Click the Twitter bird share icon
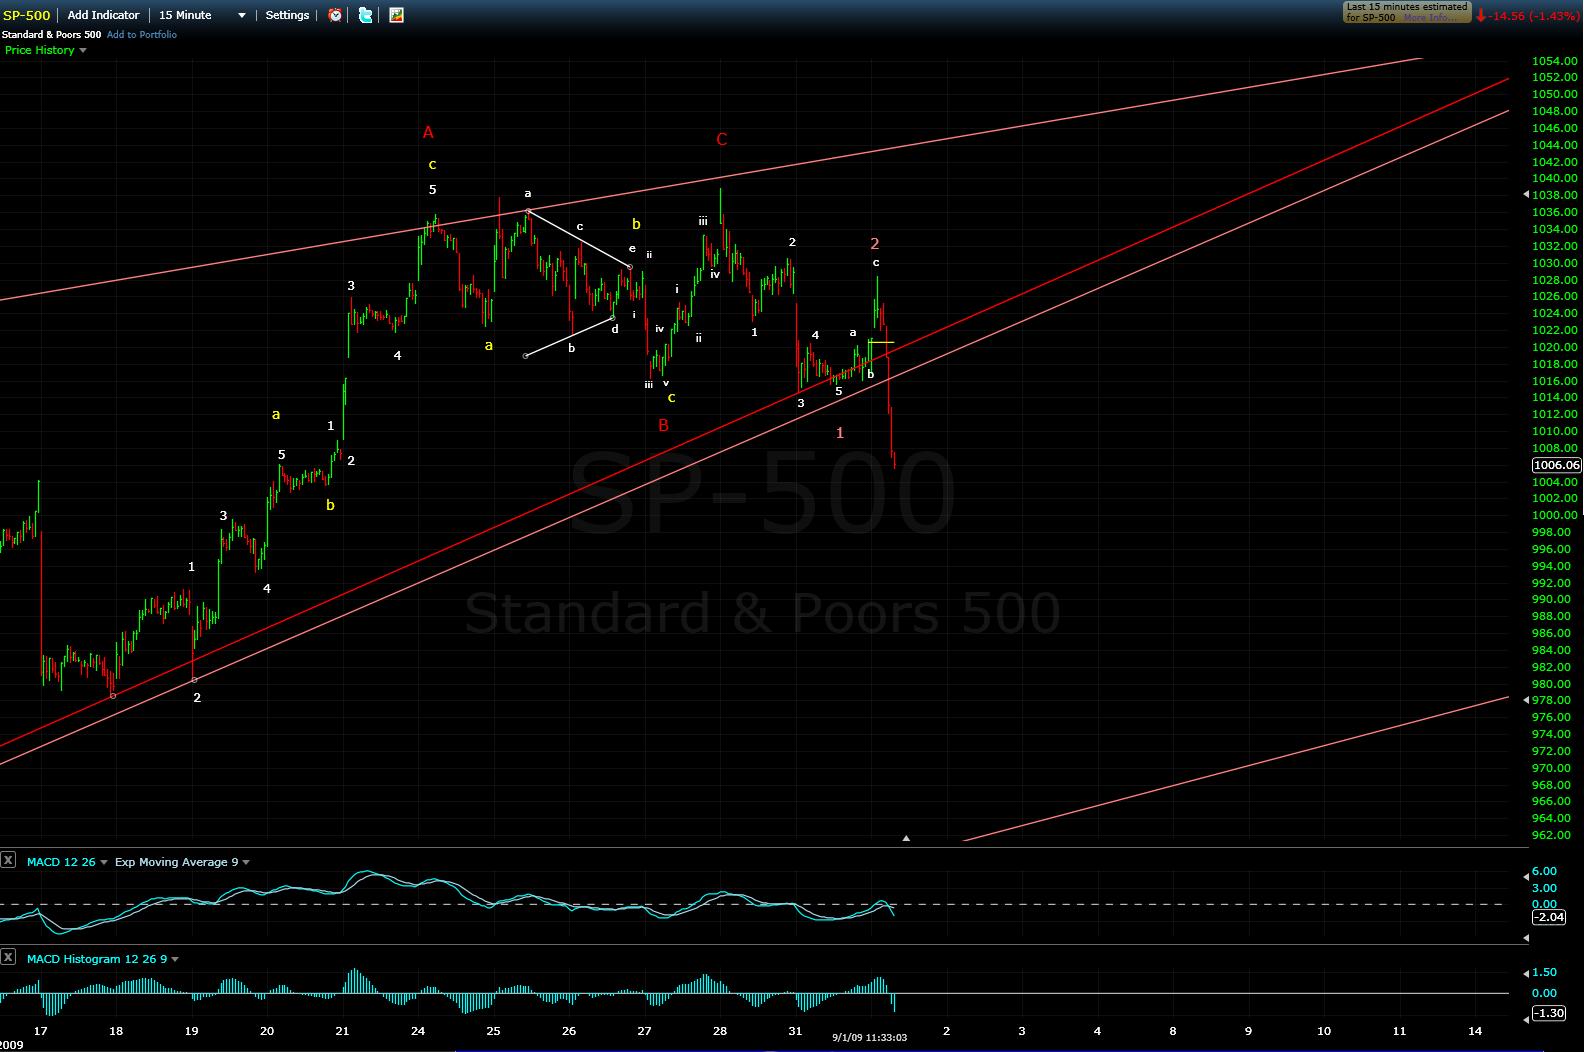Viewport: 1584px width, 1052px height. pos(366,15)
